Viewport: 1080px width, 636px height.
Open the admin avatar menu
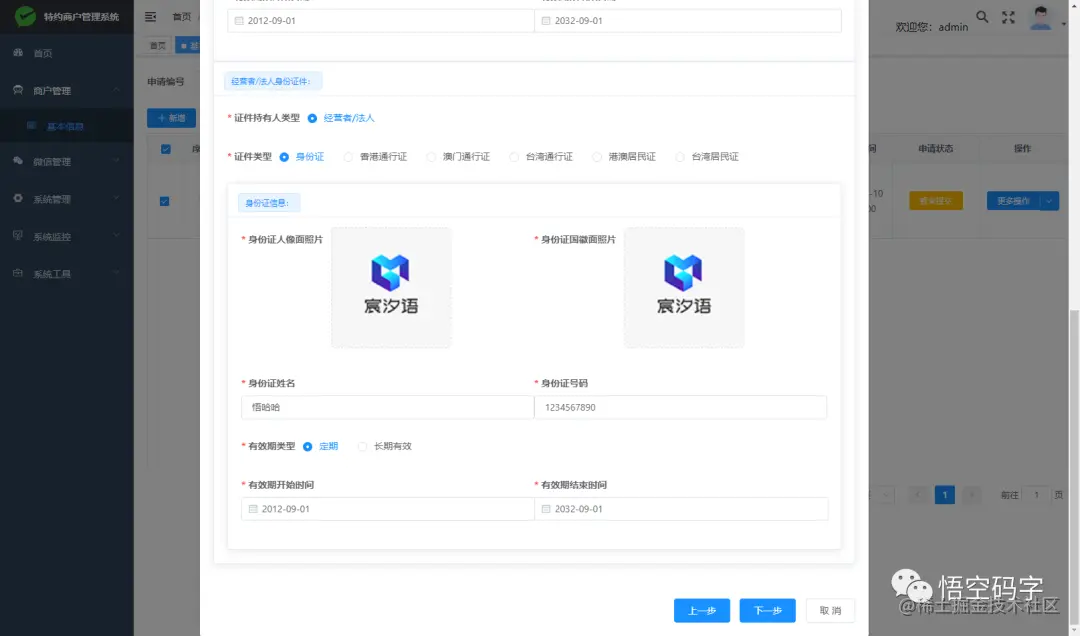pos(1041,17)
